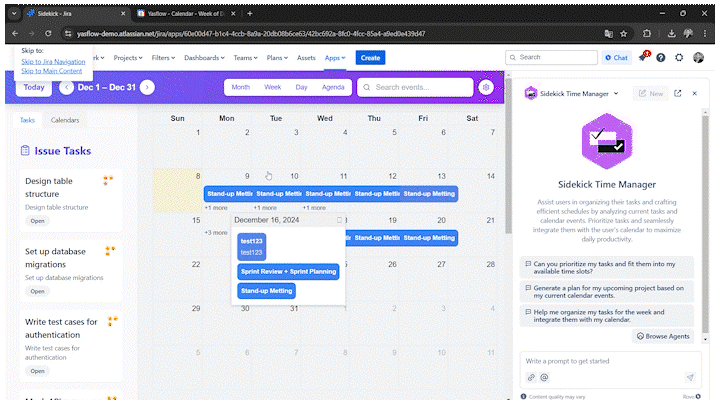Open the test123 event in popover
This screenshot has width=720, height=400.
(252, 247)
